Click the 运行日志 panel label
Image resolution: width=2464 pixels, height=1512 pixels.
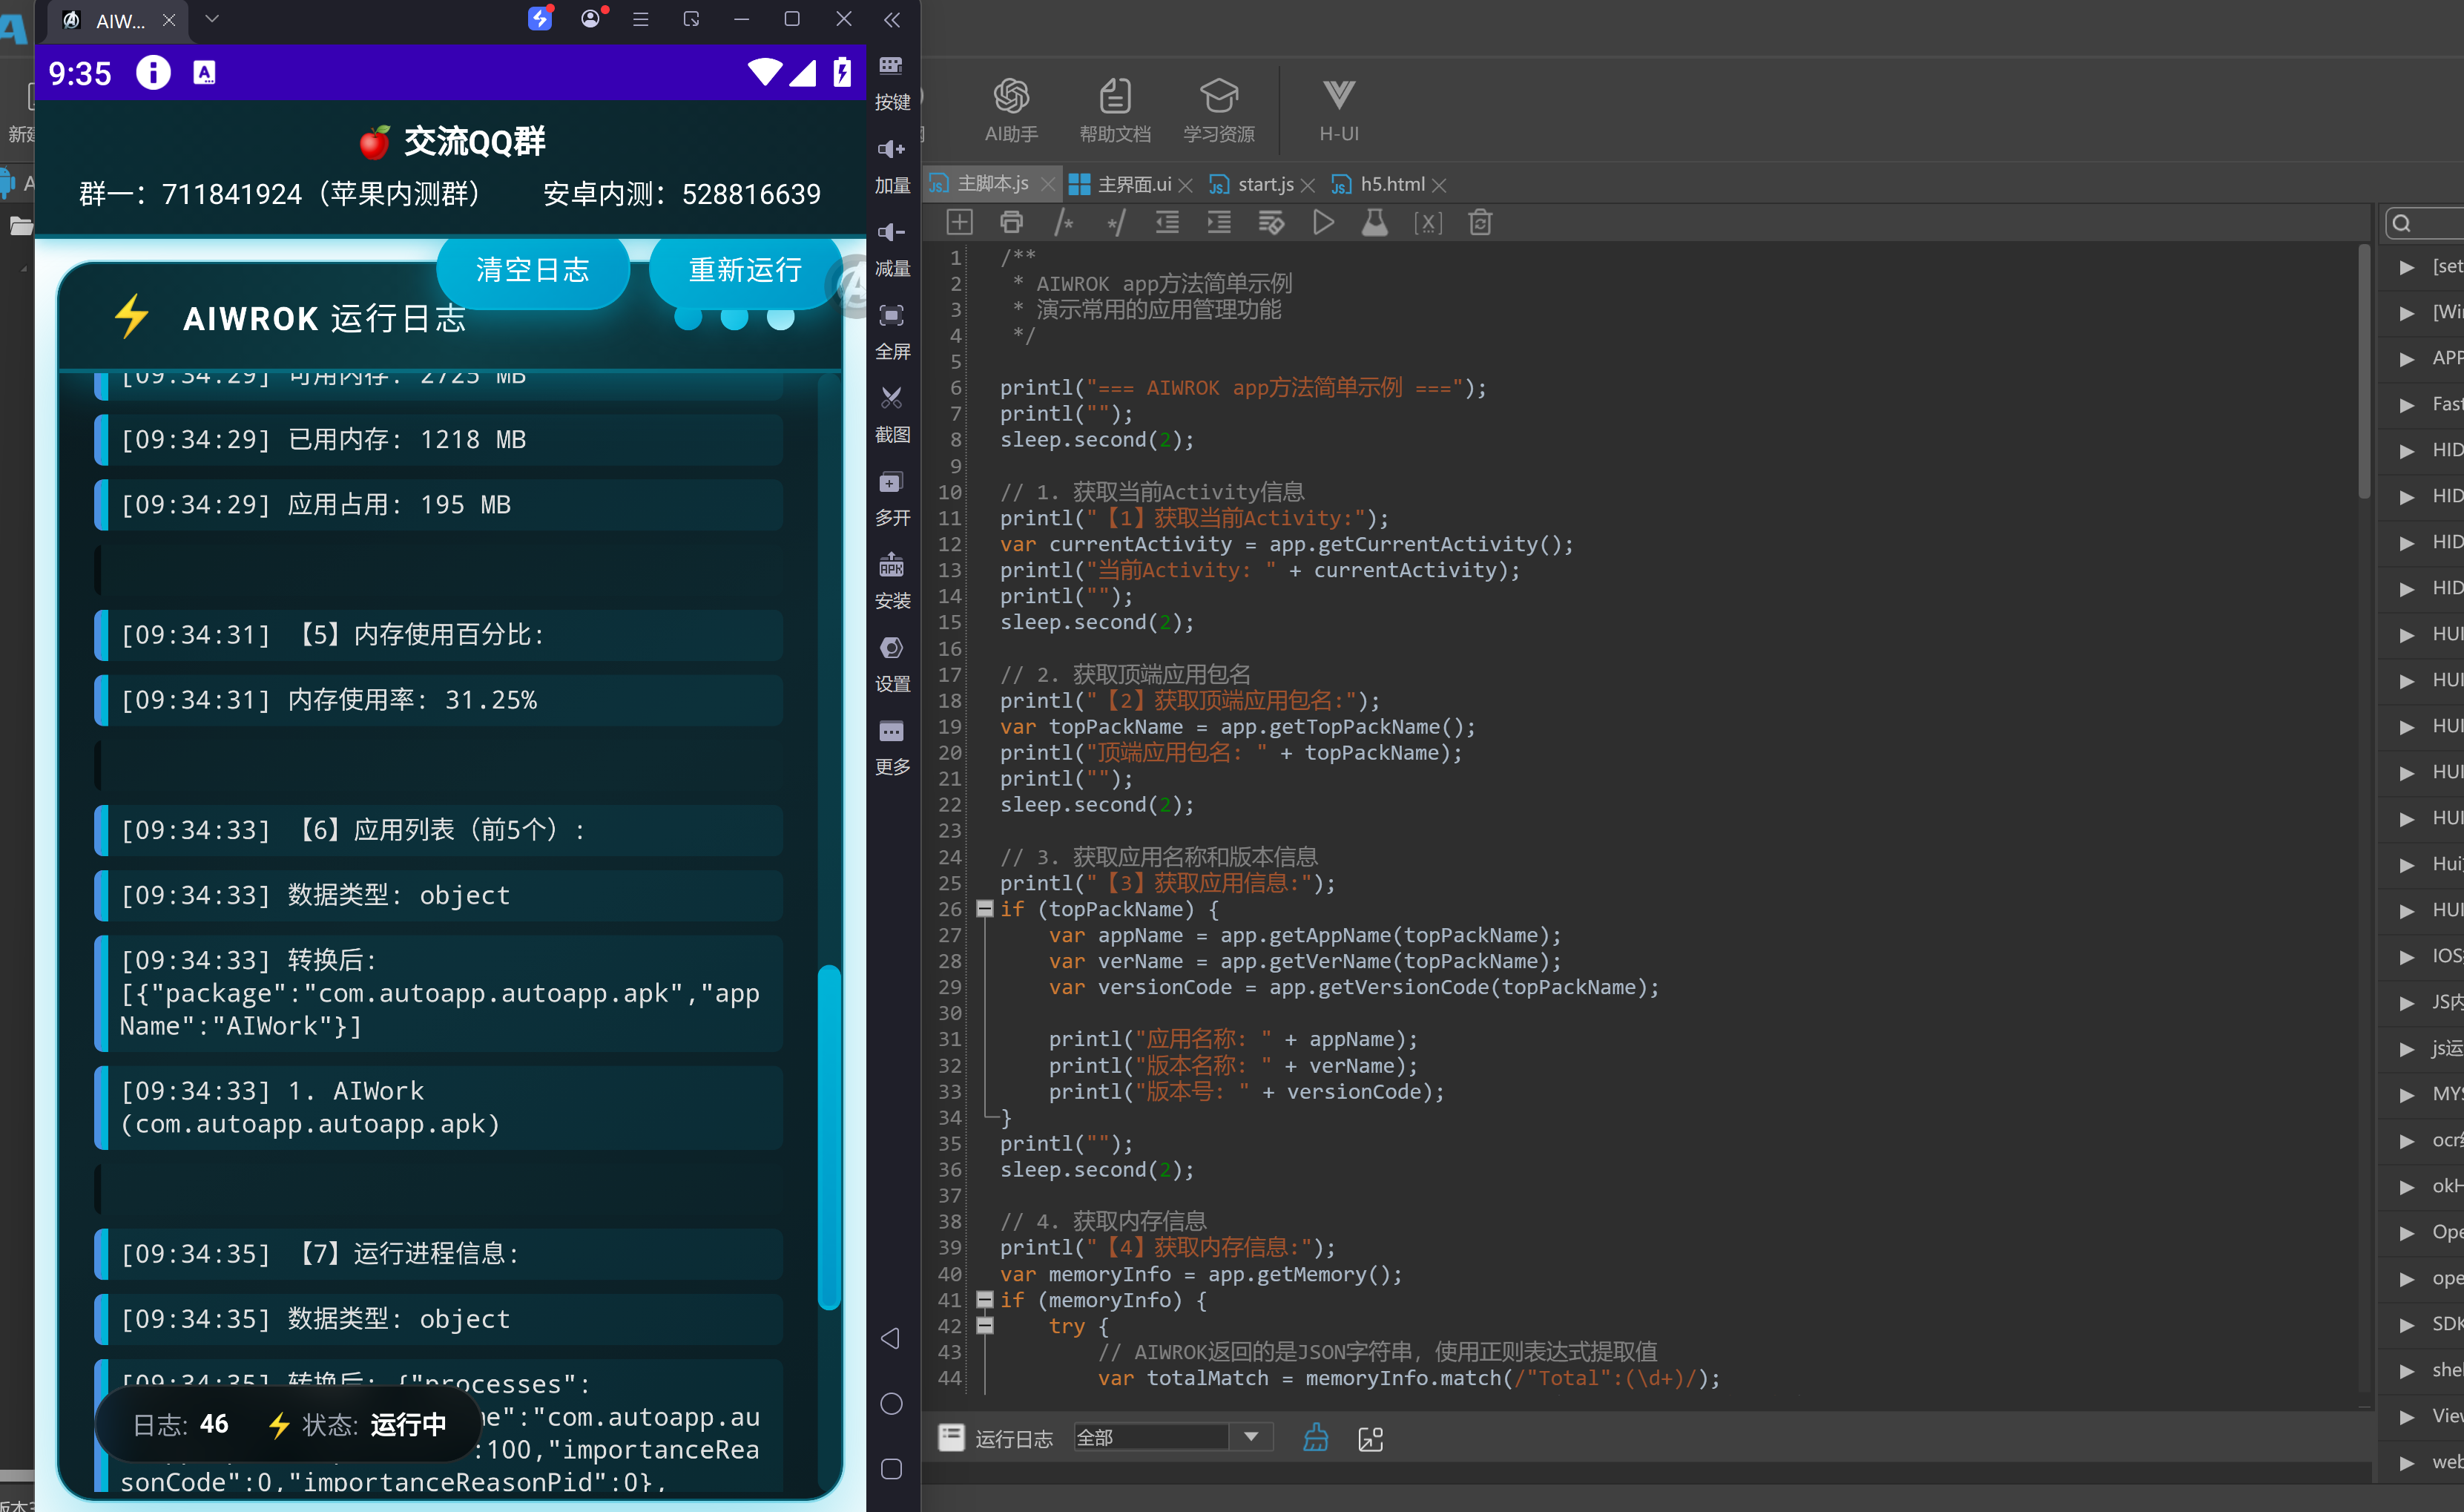[x=1014, y=1438]
